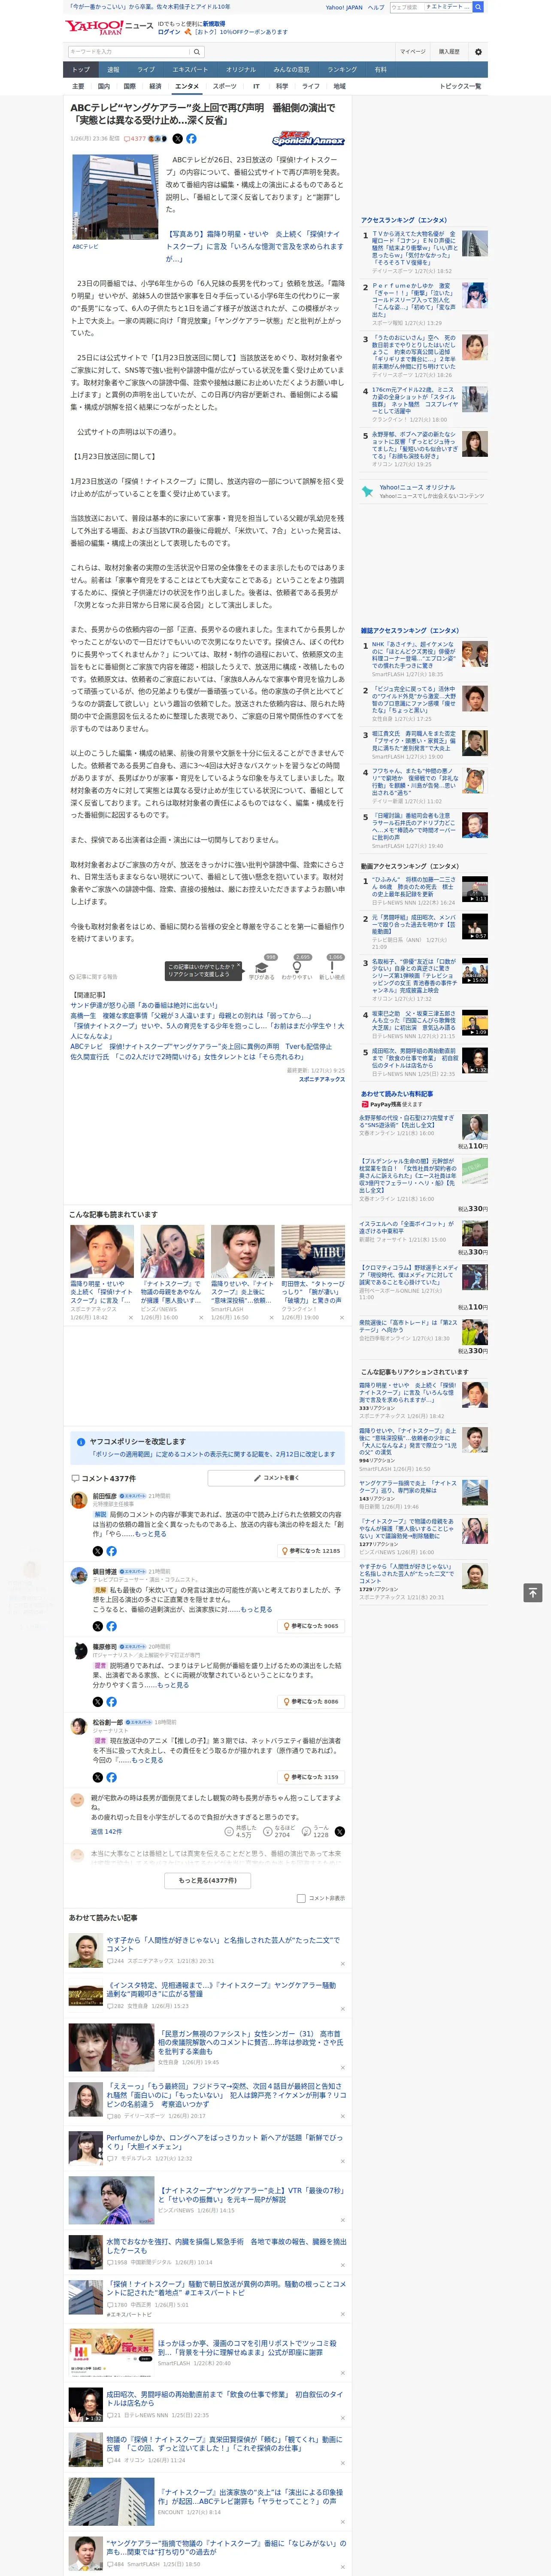Share 松谷創一郎's comment on X
551x2576 pixels.
(x=98, y=1777)
